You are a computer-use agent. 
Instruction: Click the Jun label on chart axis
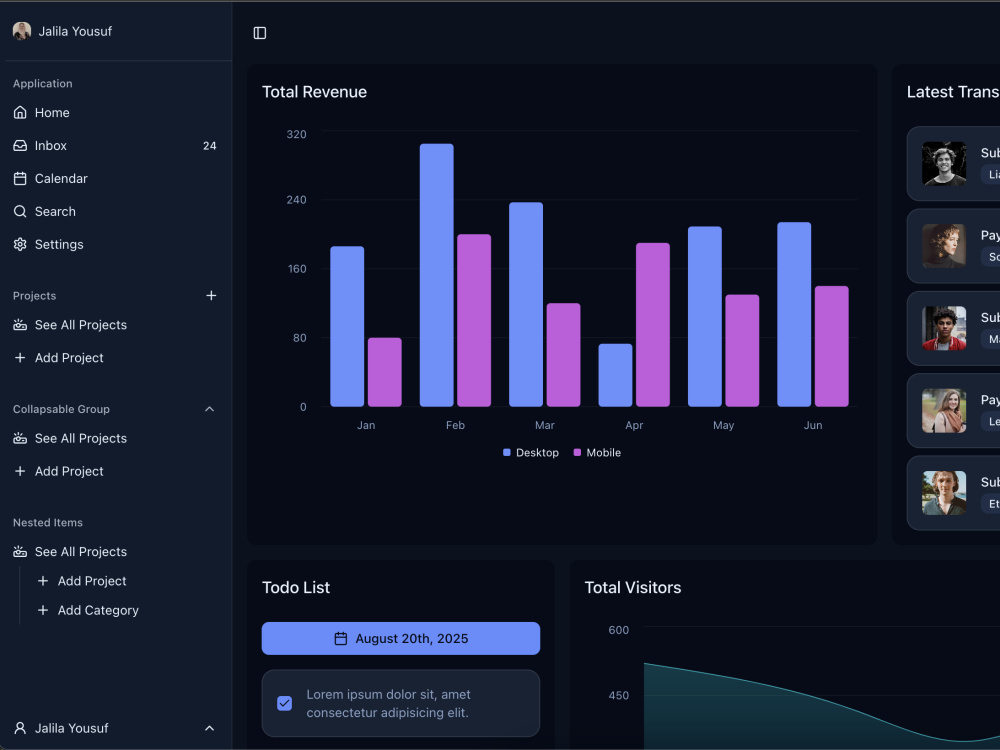pos(812,425)
